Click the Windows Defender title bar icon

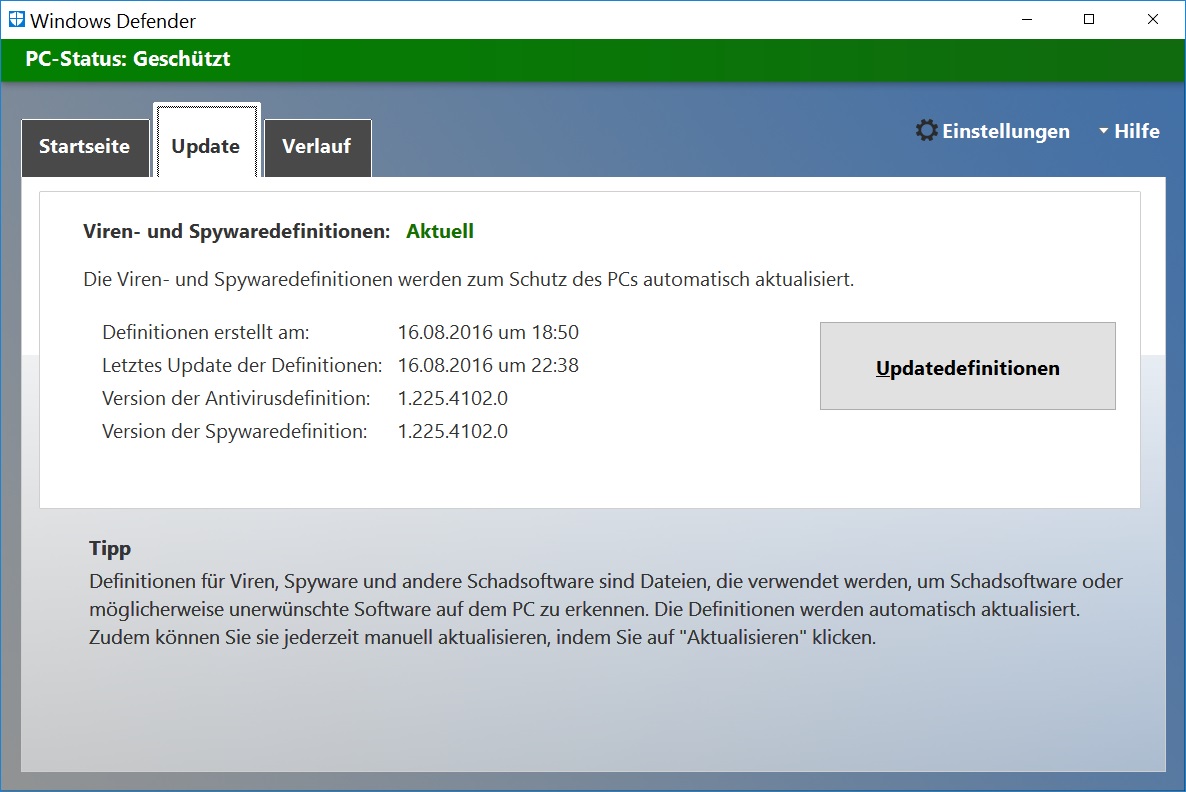tap(17, 20)
